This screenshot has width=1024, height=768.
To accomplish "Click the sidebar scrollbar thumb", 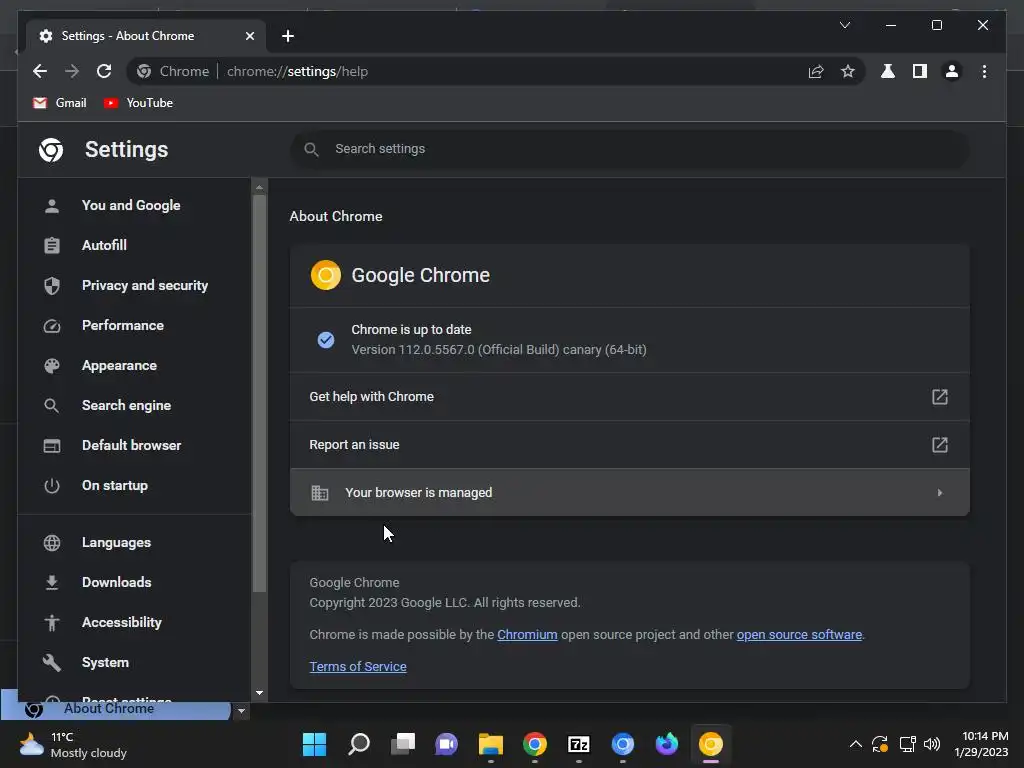I will click(x=259, y=393).
